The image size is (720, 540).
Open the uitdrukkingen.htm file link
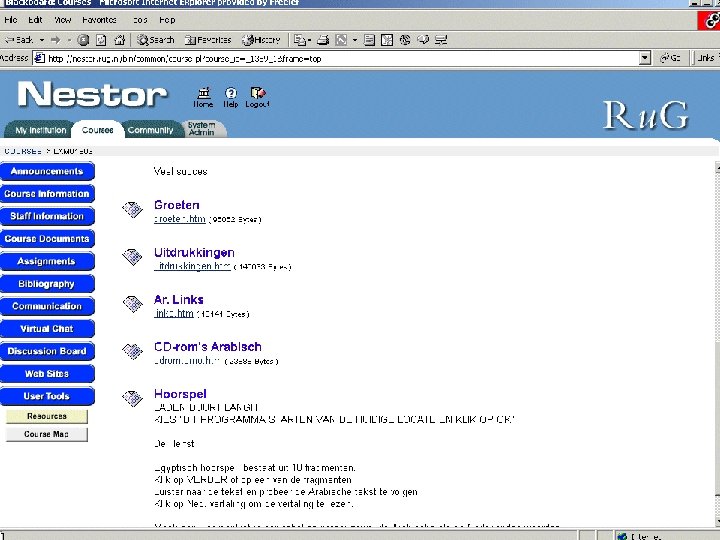click(192, 266)
